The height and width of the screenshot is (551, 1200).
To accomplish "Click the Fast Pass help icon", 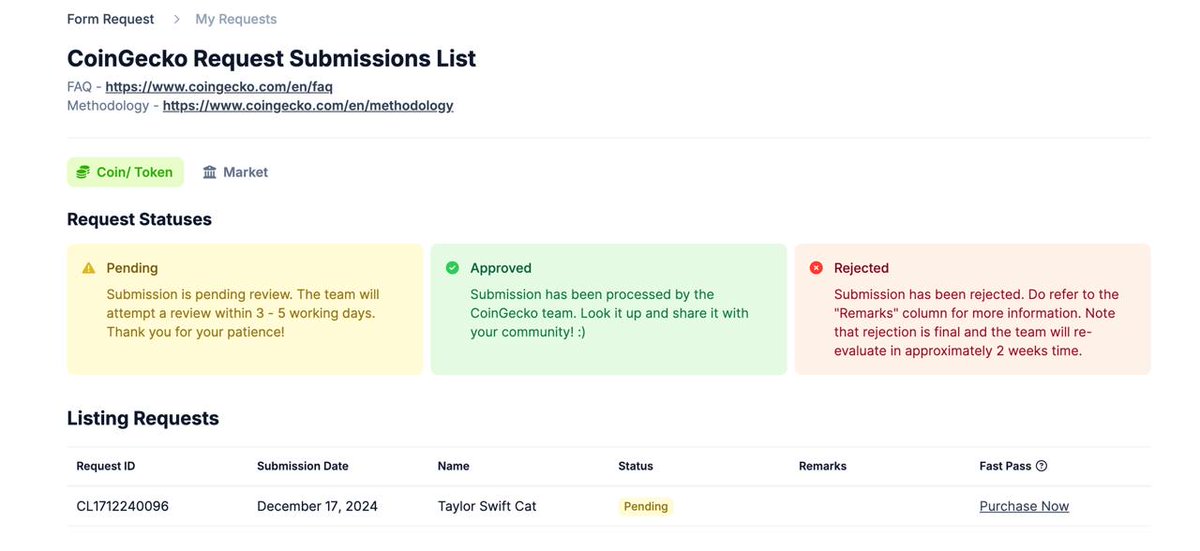I will pyautogui.click(x=1041, y=466).
